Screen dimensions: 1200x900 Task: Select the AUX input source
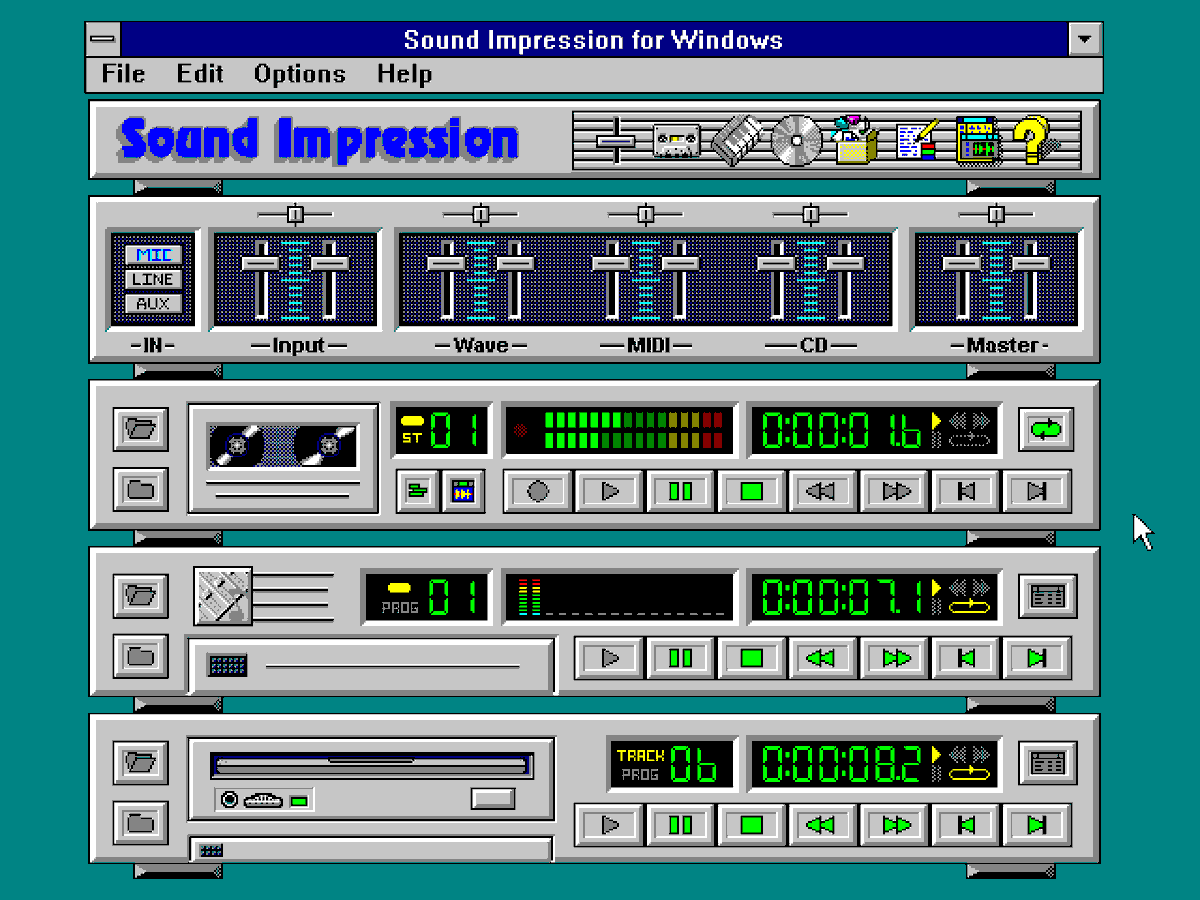(154, 304)
